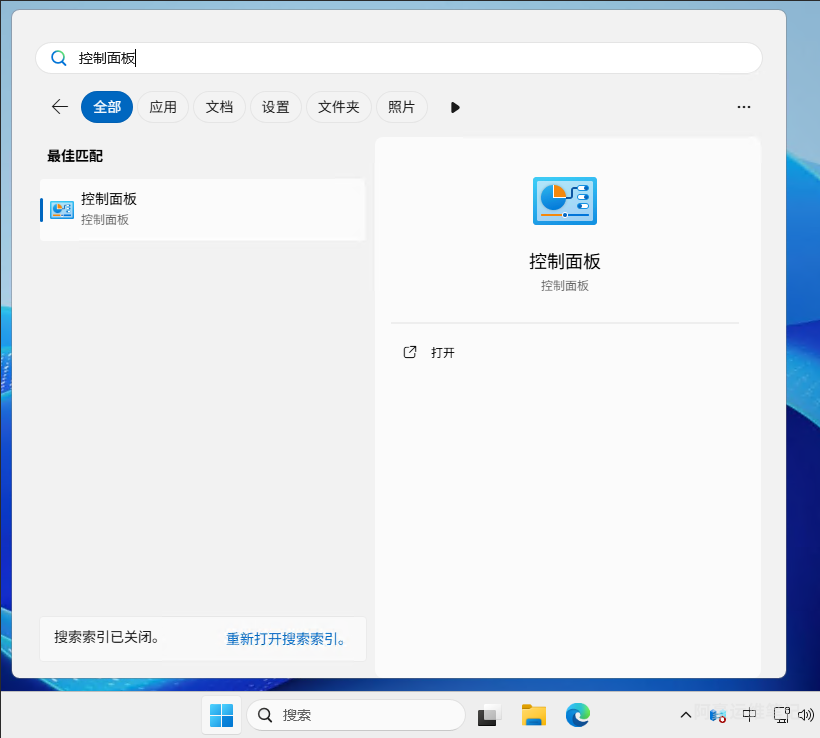820x738 pixels.
Task: Filter results by 设置
Action: [276, 107]
